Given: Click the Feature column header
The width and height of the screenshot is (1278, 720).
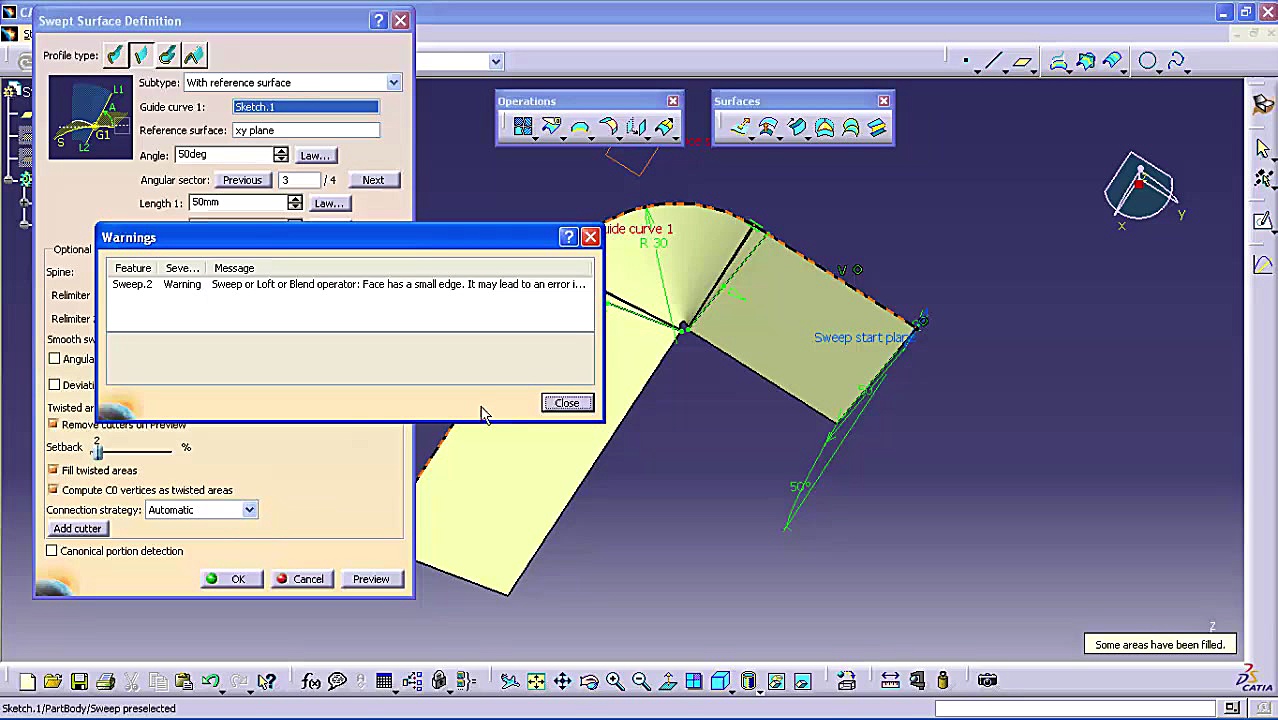Looking at the screenshot, I should click(132, 268).
